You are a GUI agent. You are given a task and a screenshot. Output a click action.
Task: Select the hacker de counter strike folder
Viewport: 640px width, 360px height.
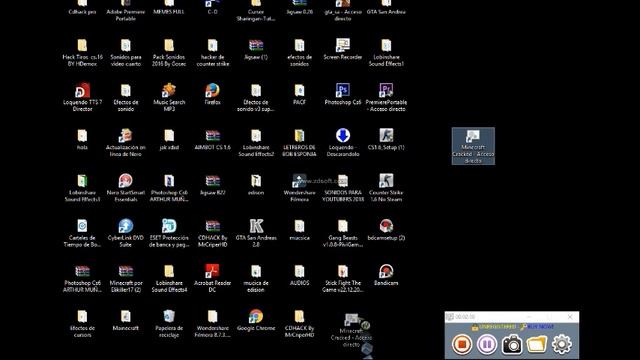[213, 53]
